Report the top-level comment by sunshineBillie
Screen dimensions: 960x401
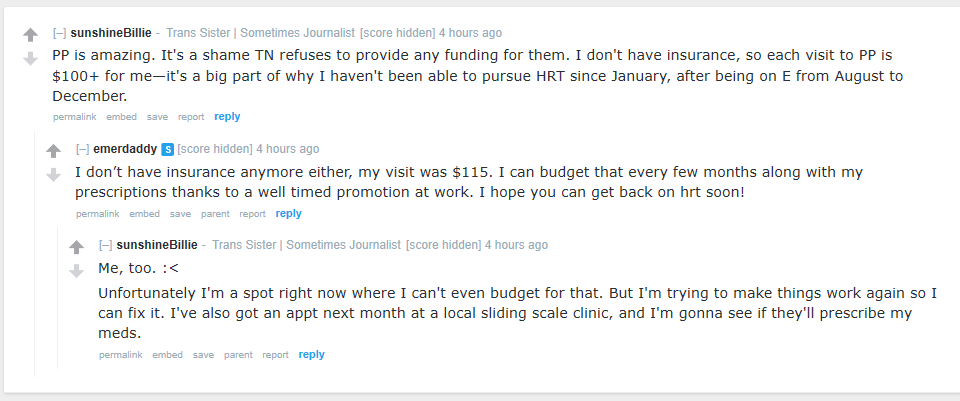(191, 117)
